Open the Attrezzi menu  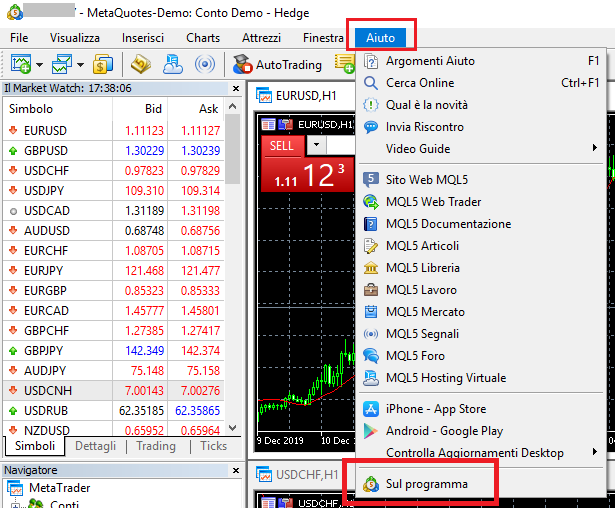click(261, 38)
